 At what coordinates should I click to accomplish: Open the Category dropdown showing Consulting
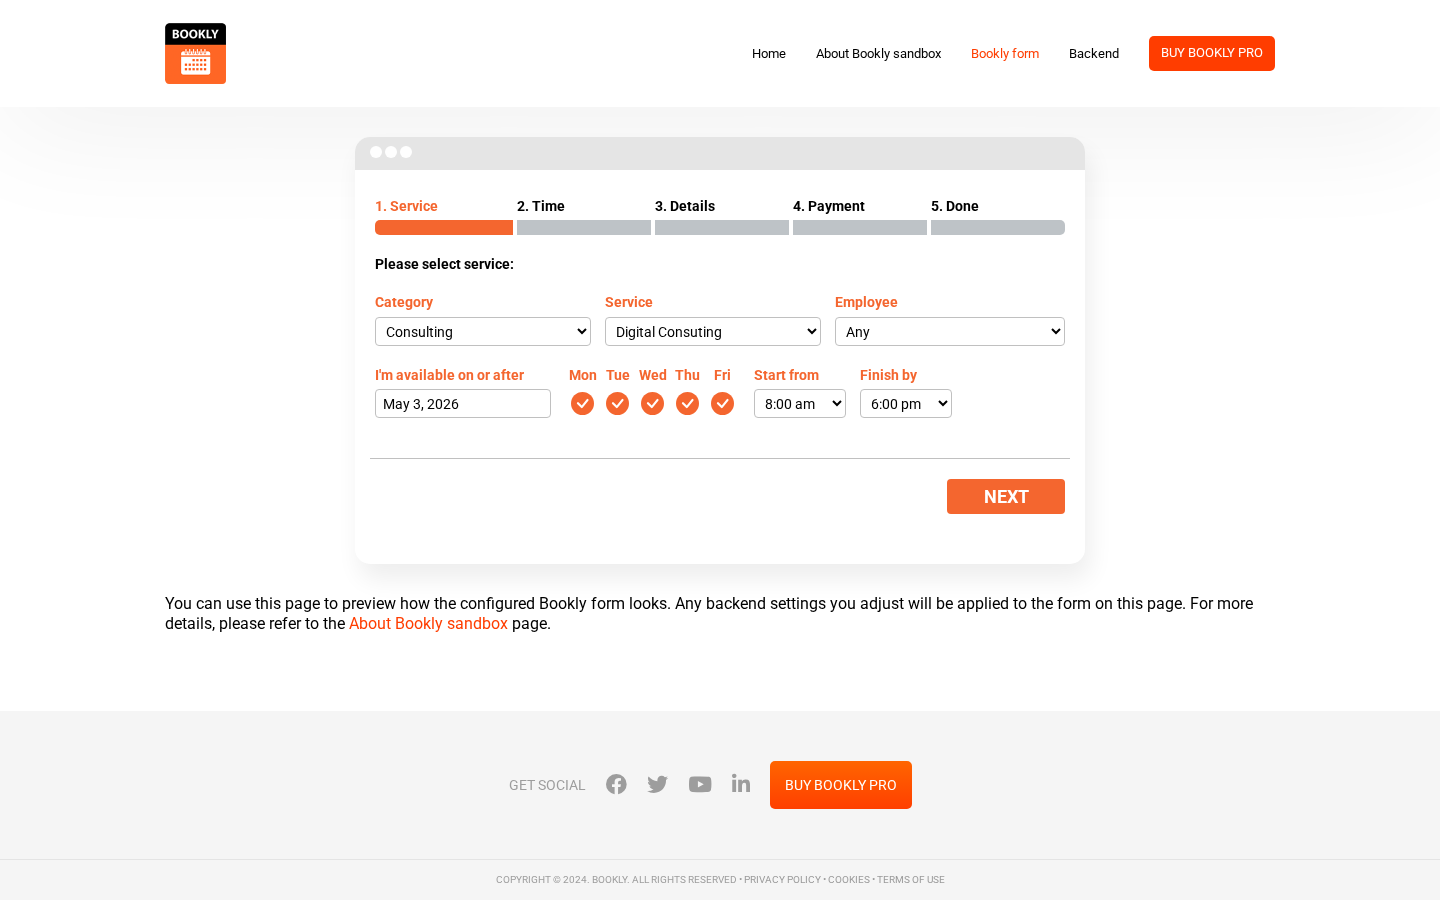[483, 331]
